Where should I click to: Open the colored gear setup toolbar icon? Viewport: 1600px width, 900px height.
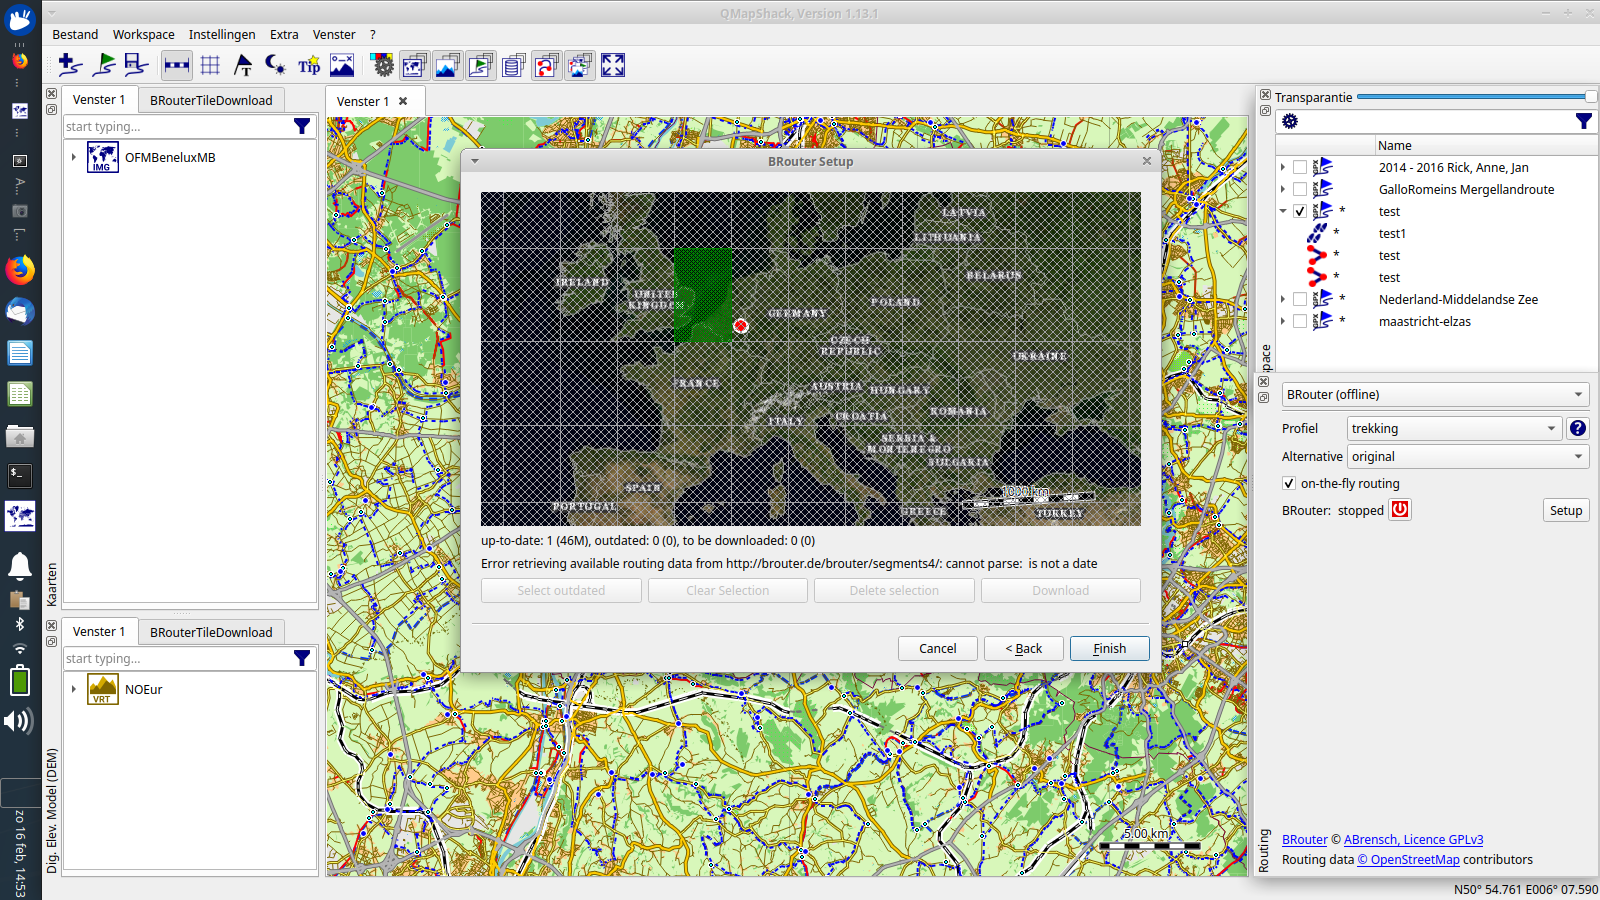[x=382, y=66]
